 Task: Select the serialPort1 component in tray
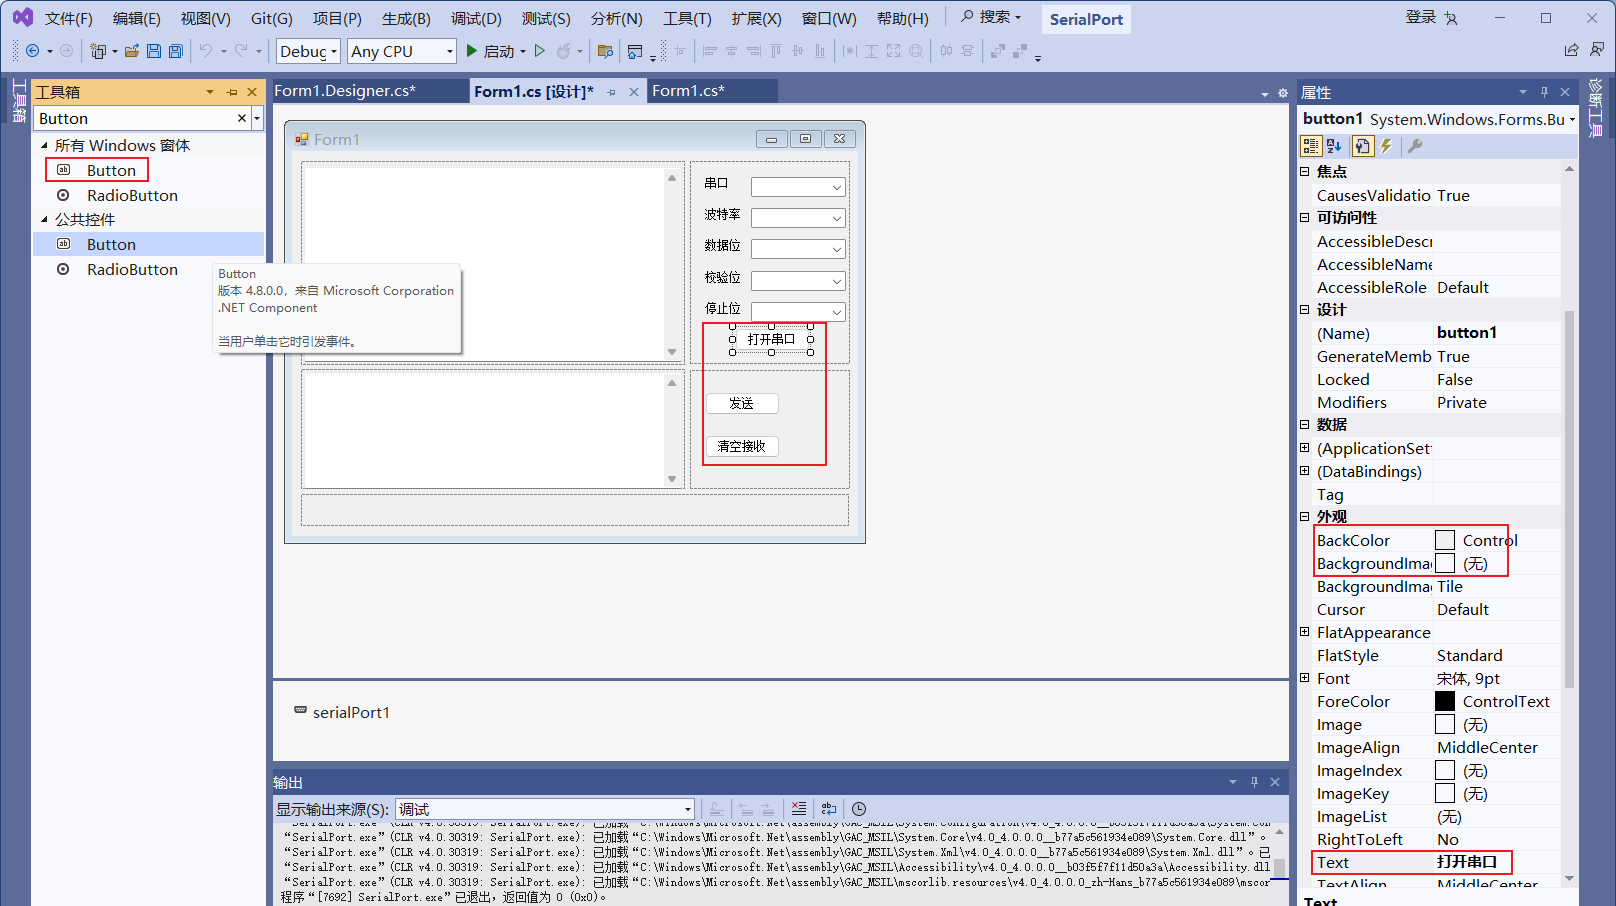(342, 712)
